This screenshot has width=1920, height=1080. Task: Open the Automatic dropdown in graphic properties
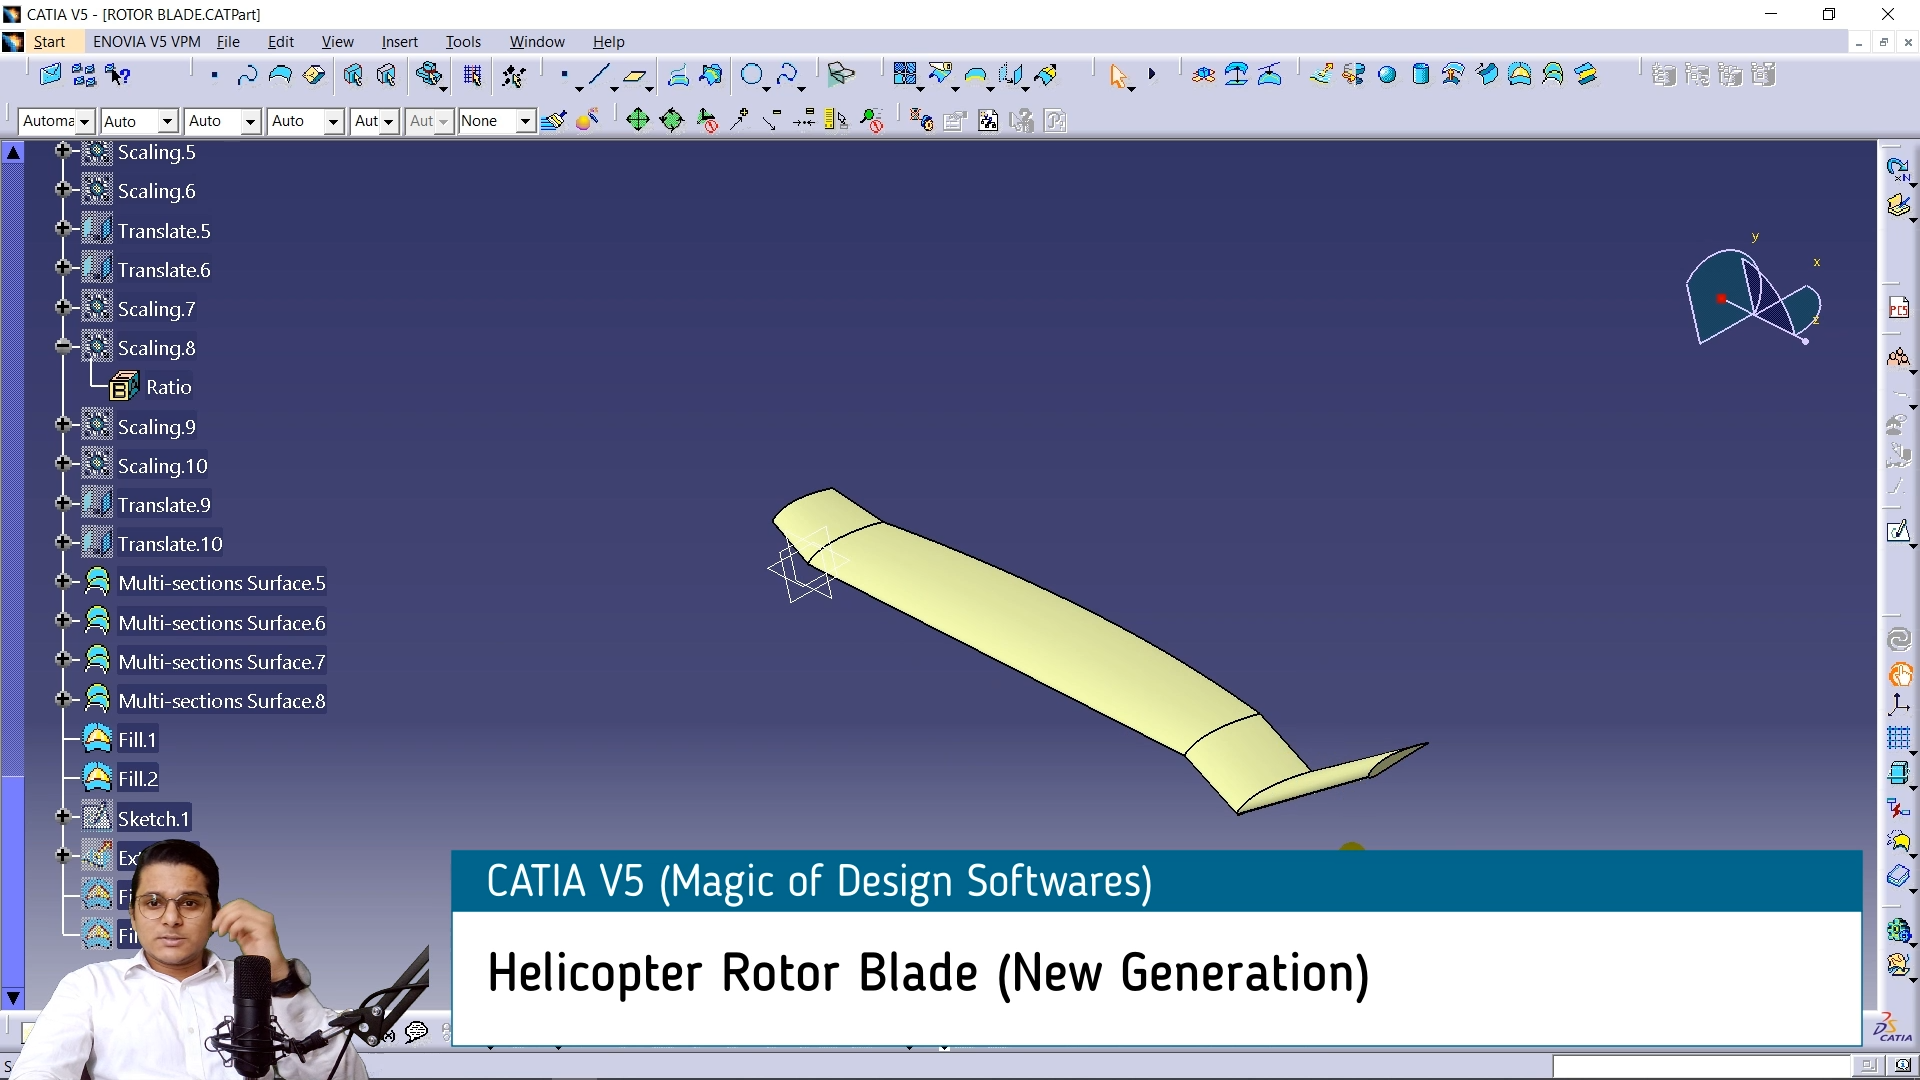pyautogui.click(x=85, y=121)
